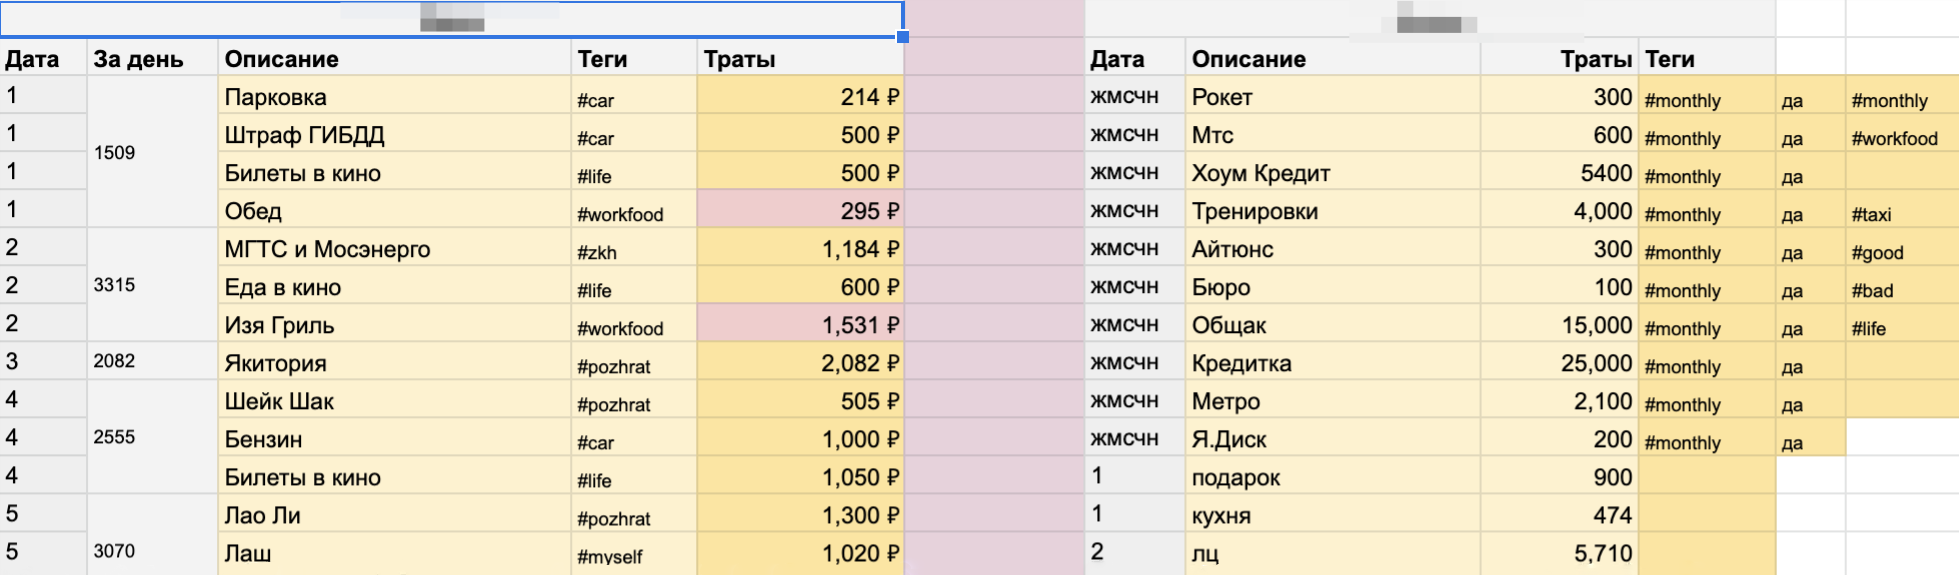
Task: Click the лц cell
Action: [x=1333, y=552]
